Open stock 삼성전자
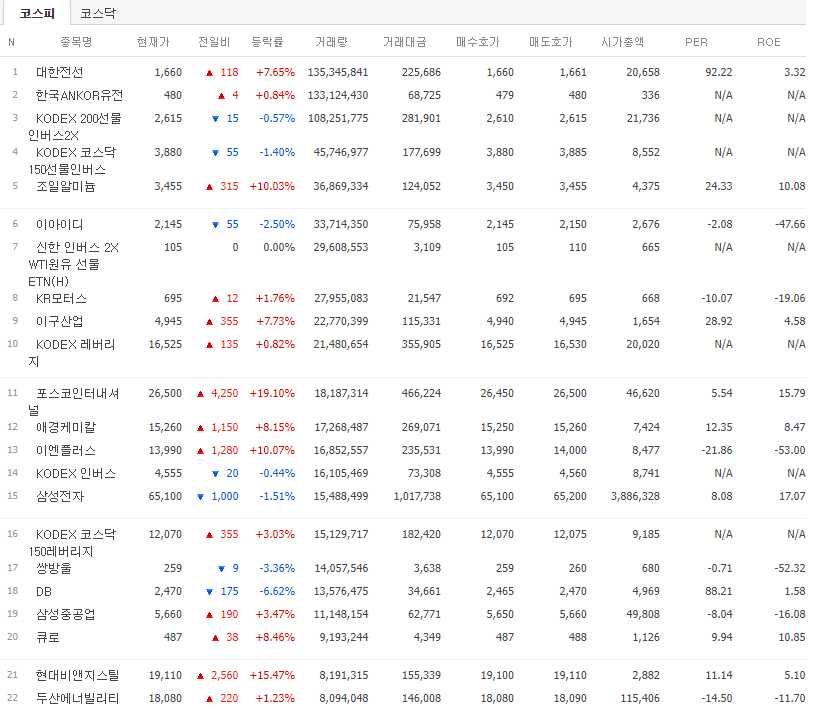Screen dimensions: 823x711 point(60,497)
